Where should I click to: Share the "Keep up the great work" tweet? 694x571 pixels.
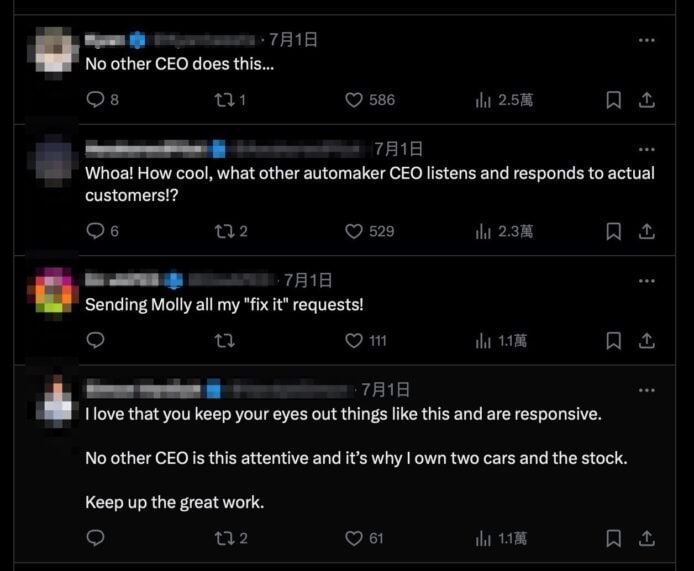[x=646, y=538]
